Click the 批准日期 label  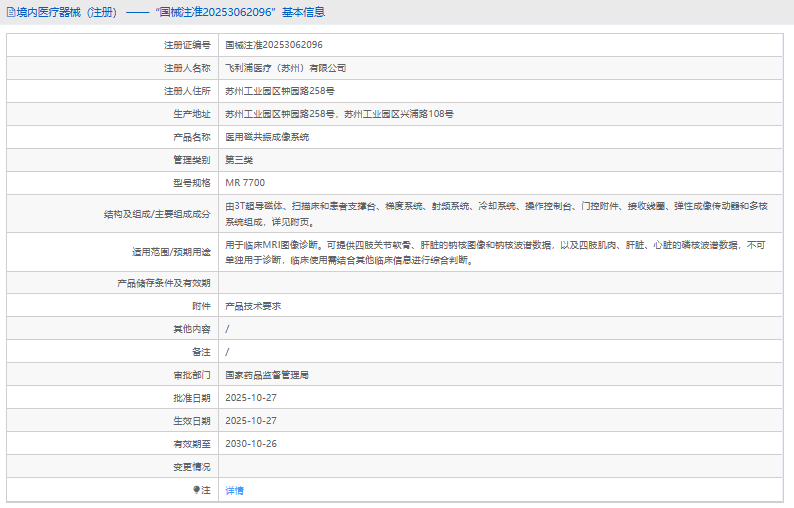(x=192, y=398)
